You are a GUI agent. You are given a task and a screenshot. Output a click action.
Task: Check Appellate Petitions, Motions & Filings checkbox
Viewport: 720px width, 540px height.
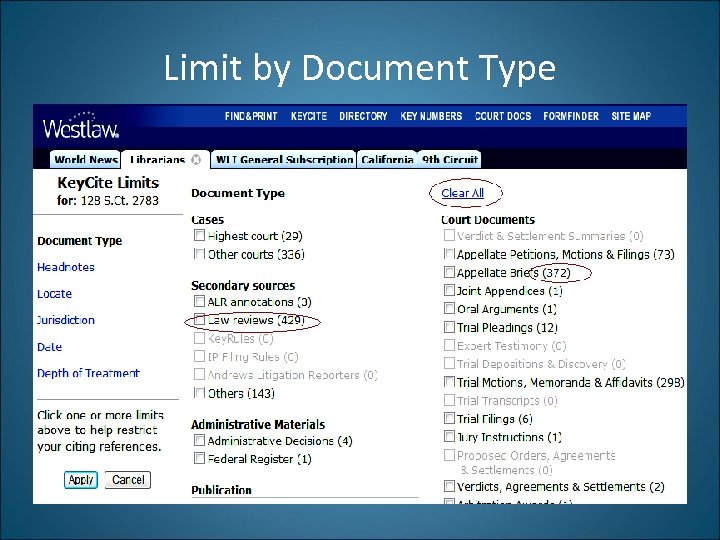tap(449, 253)
